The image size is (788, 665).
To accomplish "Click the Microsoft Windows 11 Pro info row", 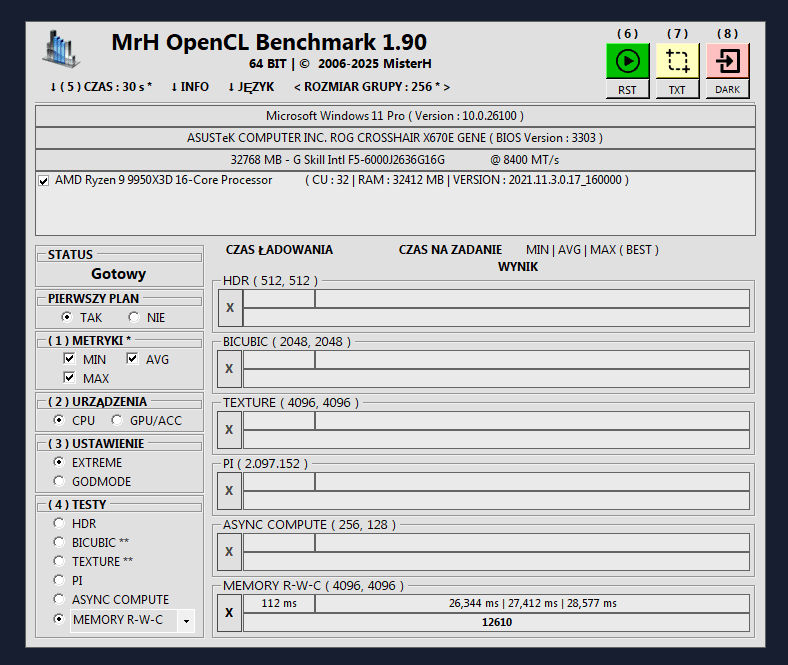I will pos(395,116).
